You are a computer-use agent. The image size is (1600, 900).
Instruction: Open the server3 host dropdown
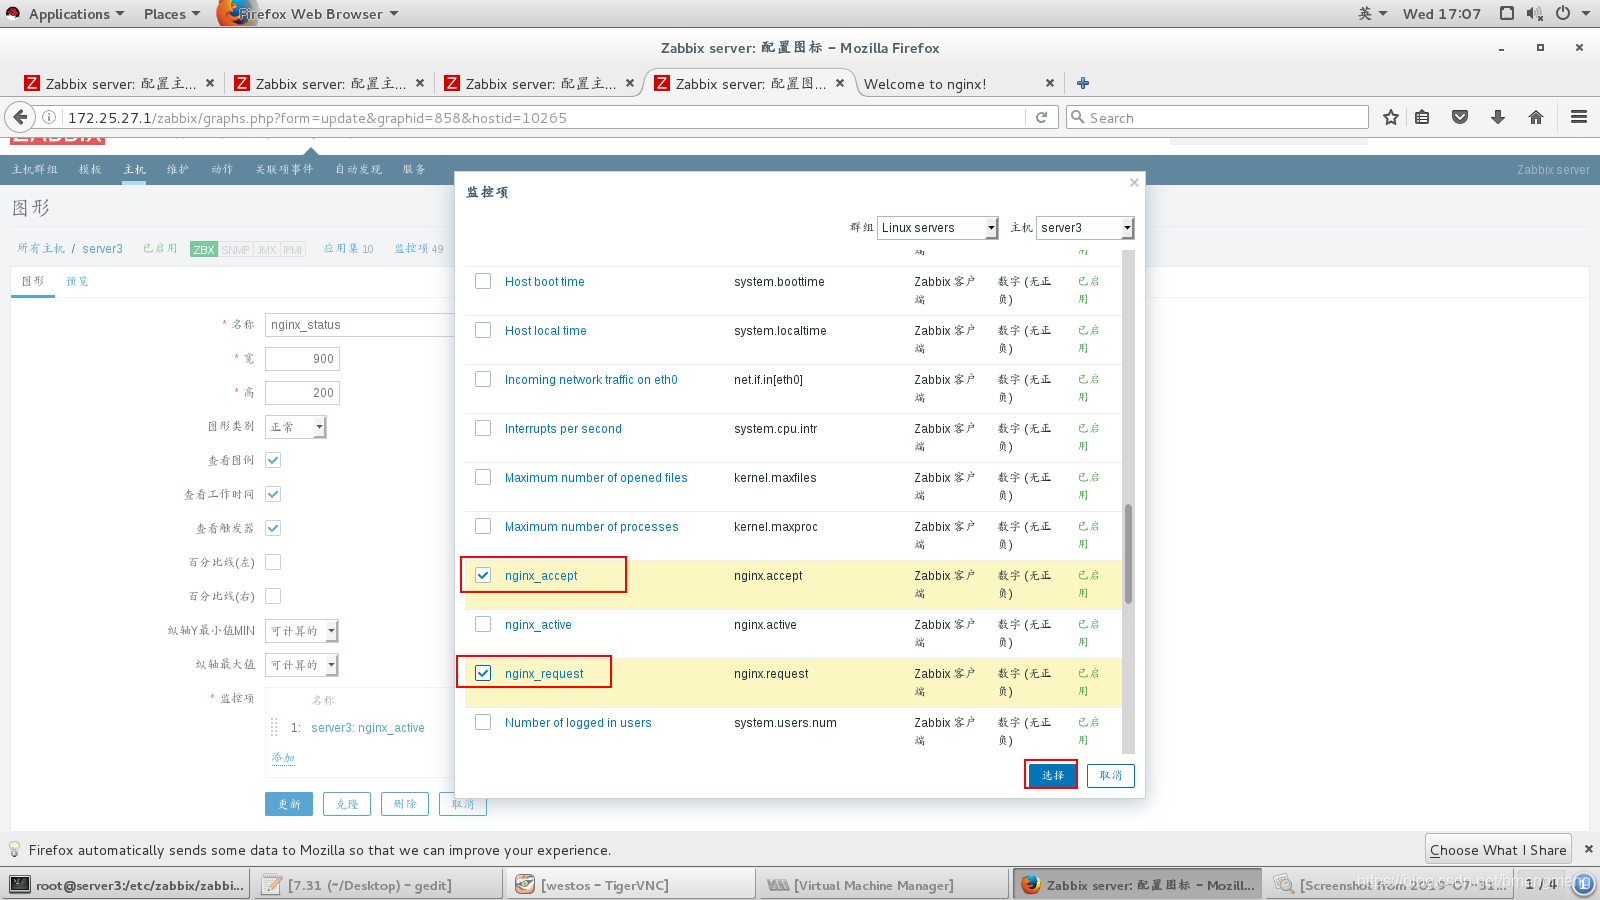click(x=1085, y=228)
